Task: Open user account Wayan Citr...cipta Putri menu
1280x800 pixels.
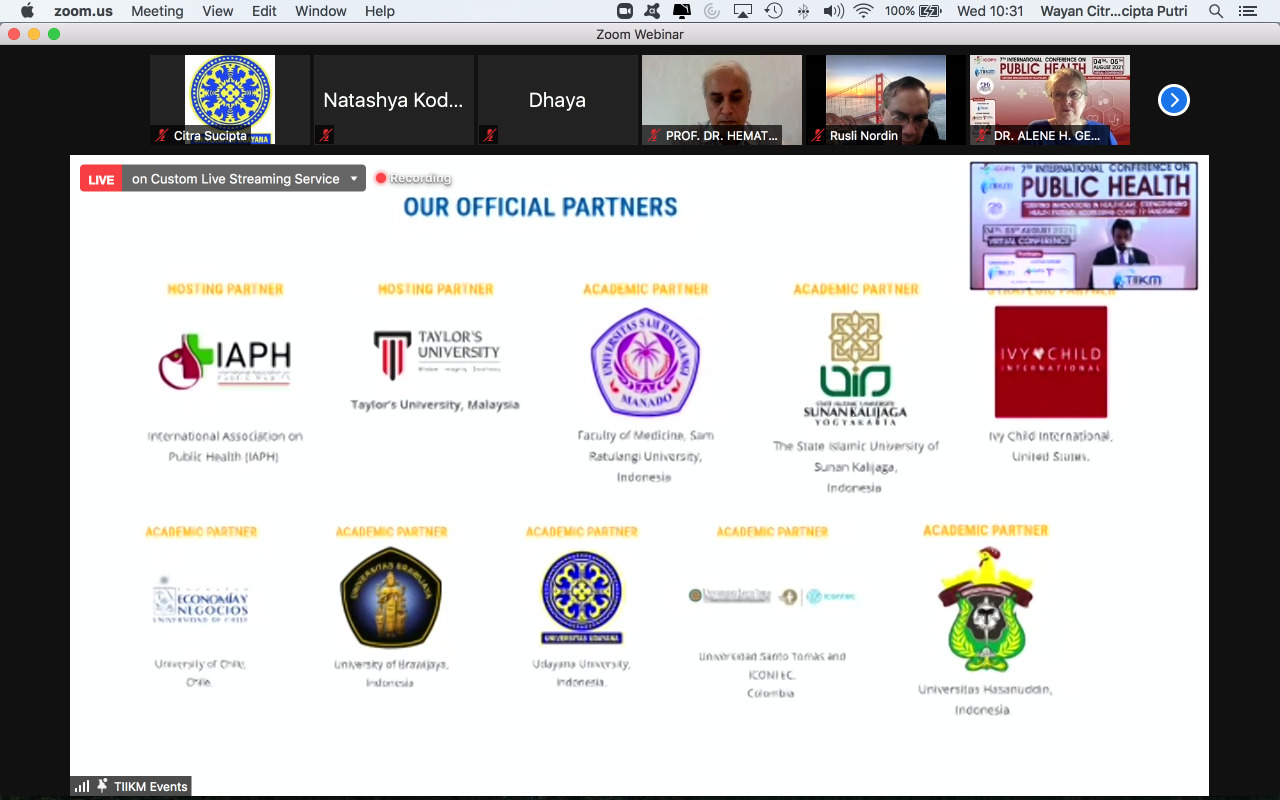Action: 1114,11
